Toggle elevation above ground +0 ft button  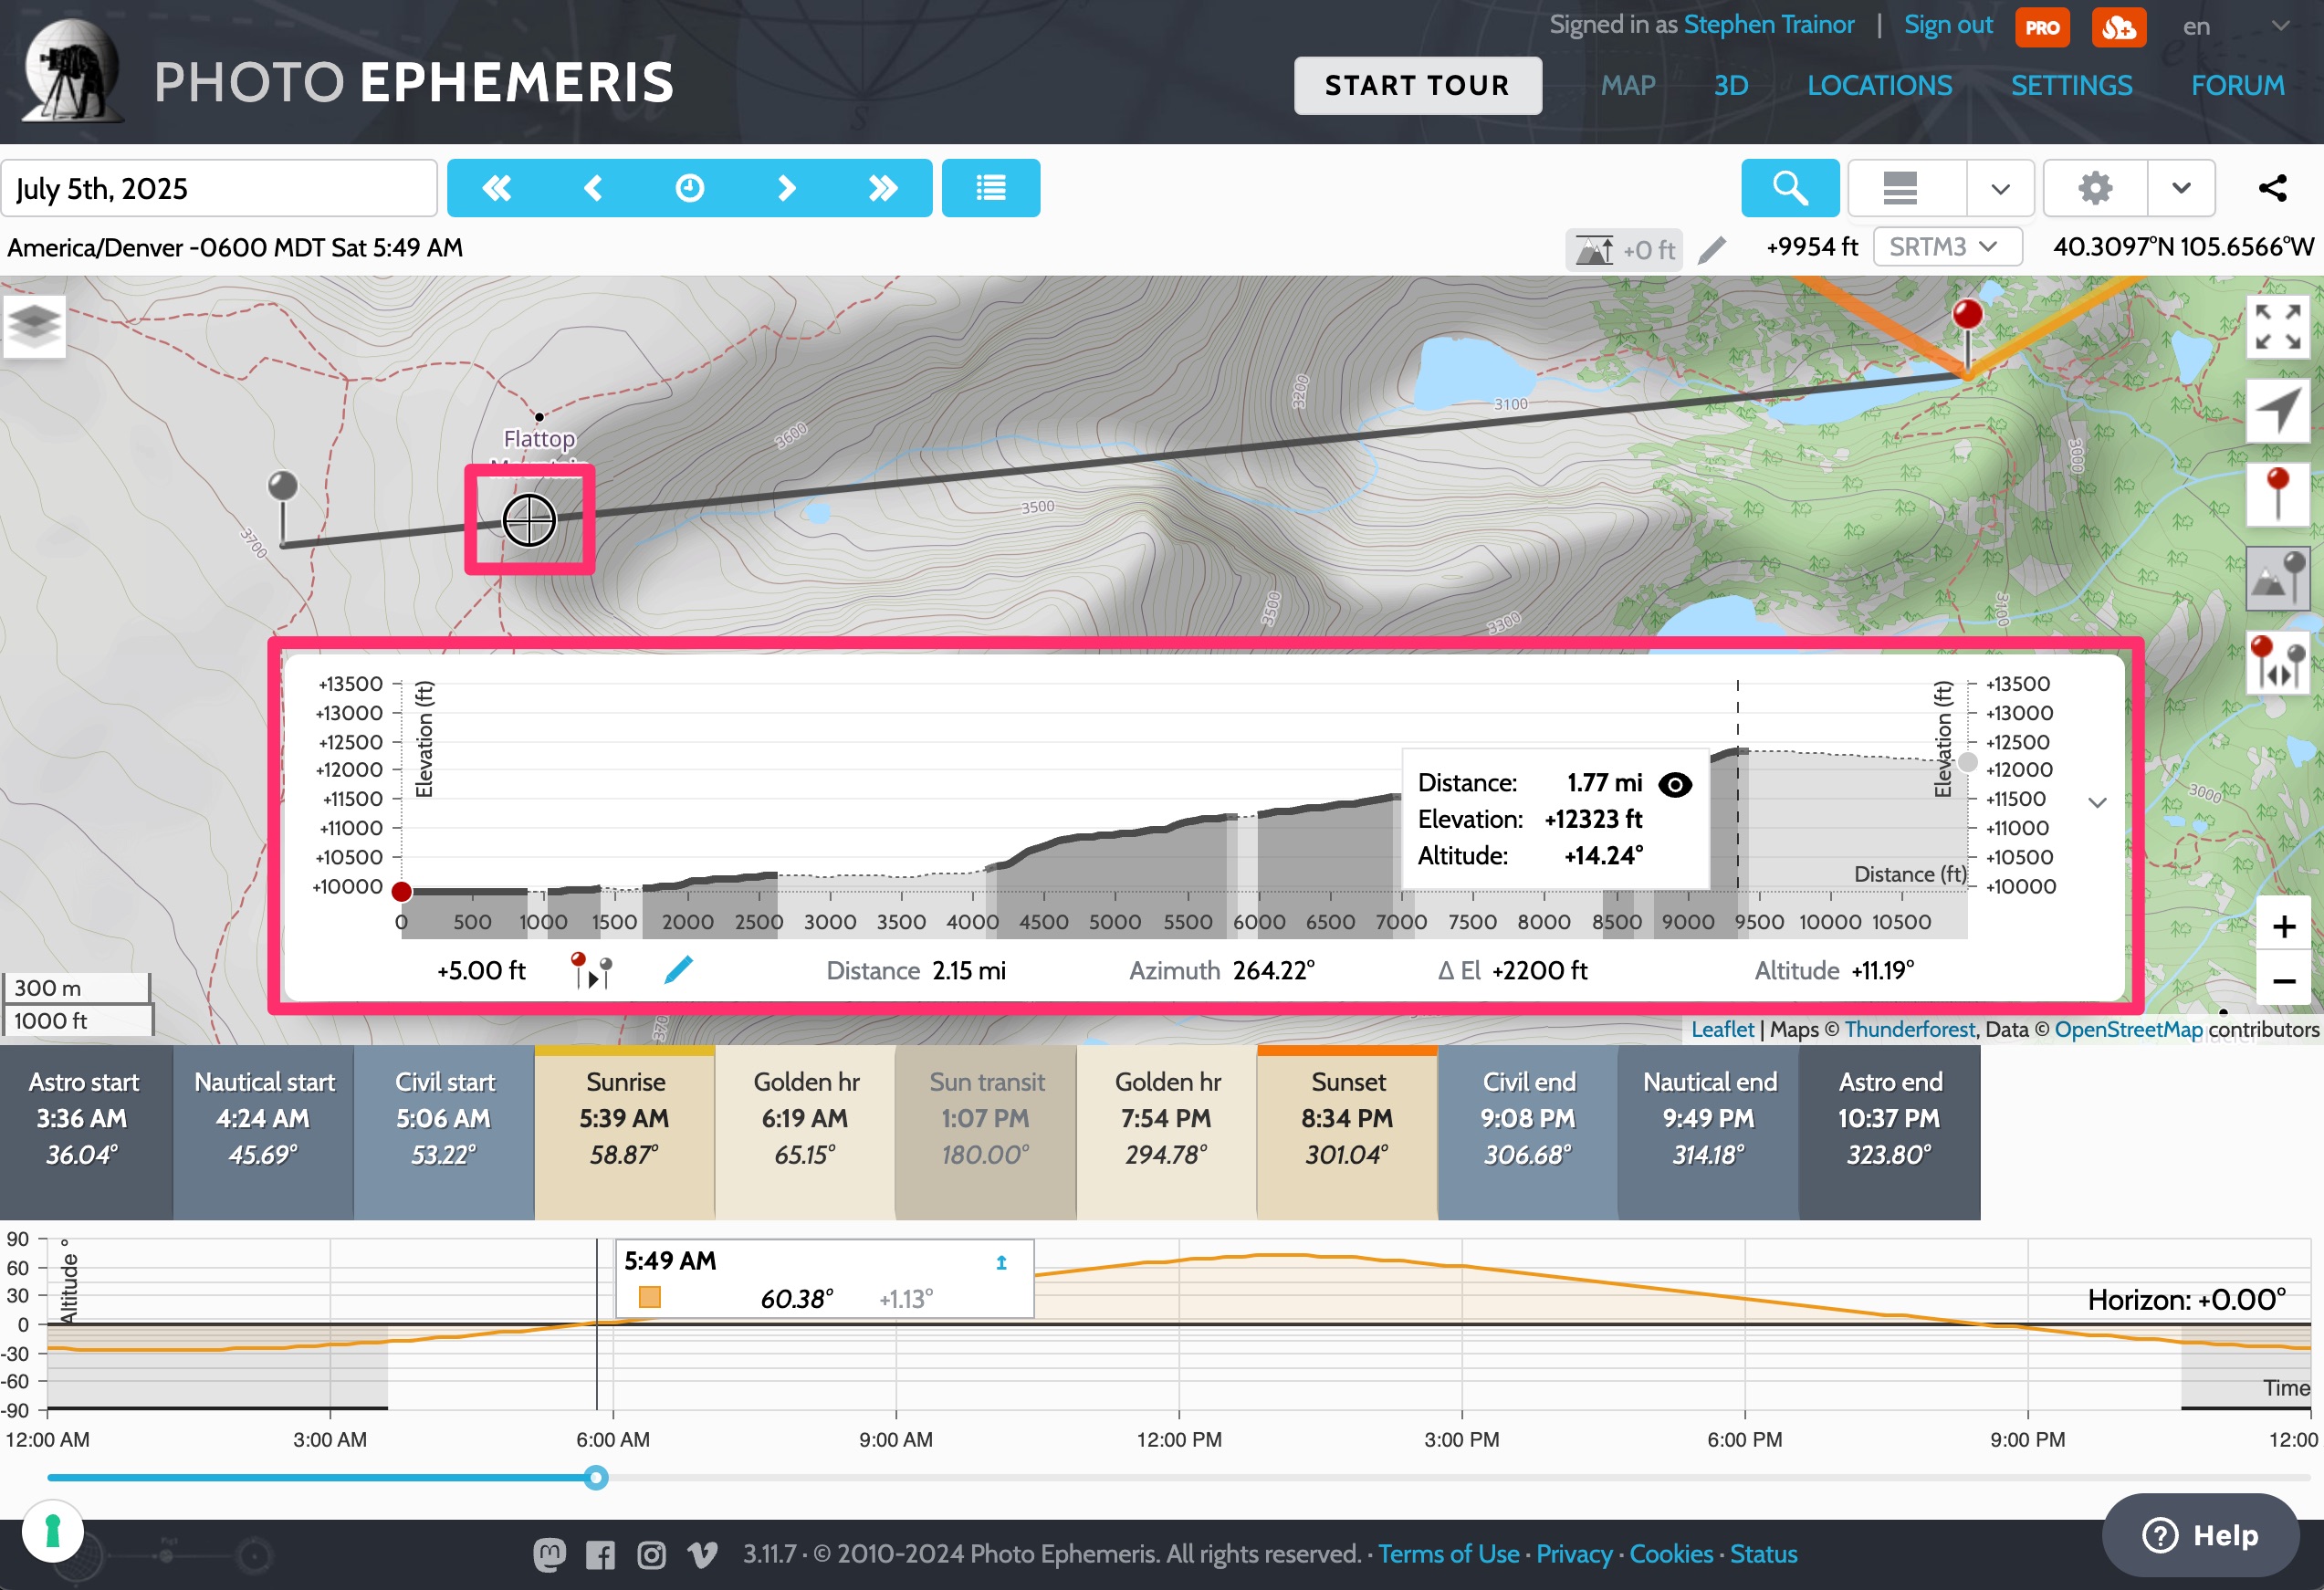click(x=1624, y=249)
